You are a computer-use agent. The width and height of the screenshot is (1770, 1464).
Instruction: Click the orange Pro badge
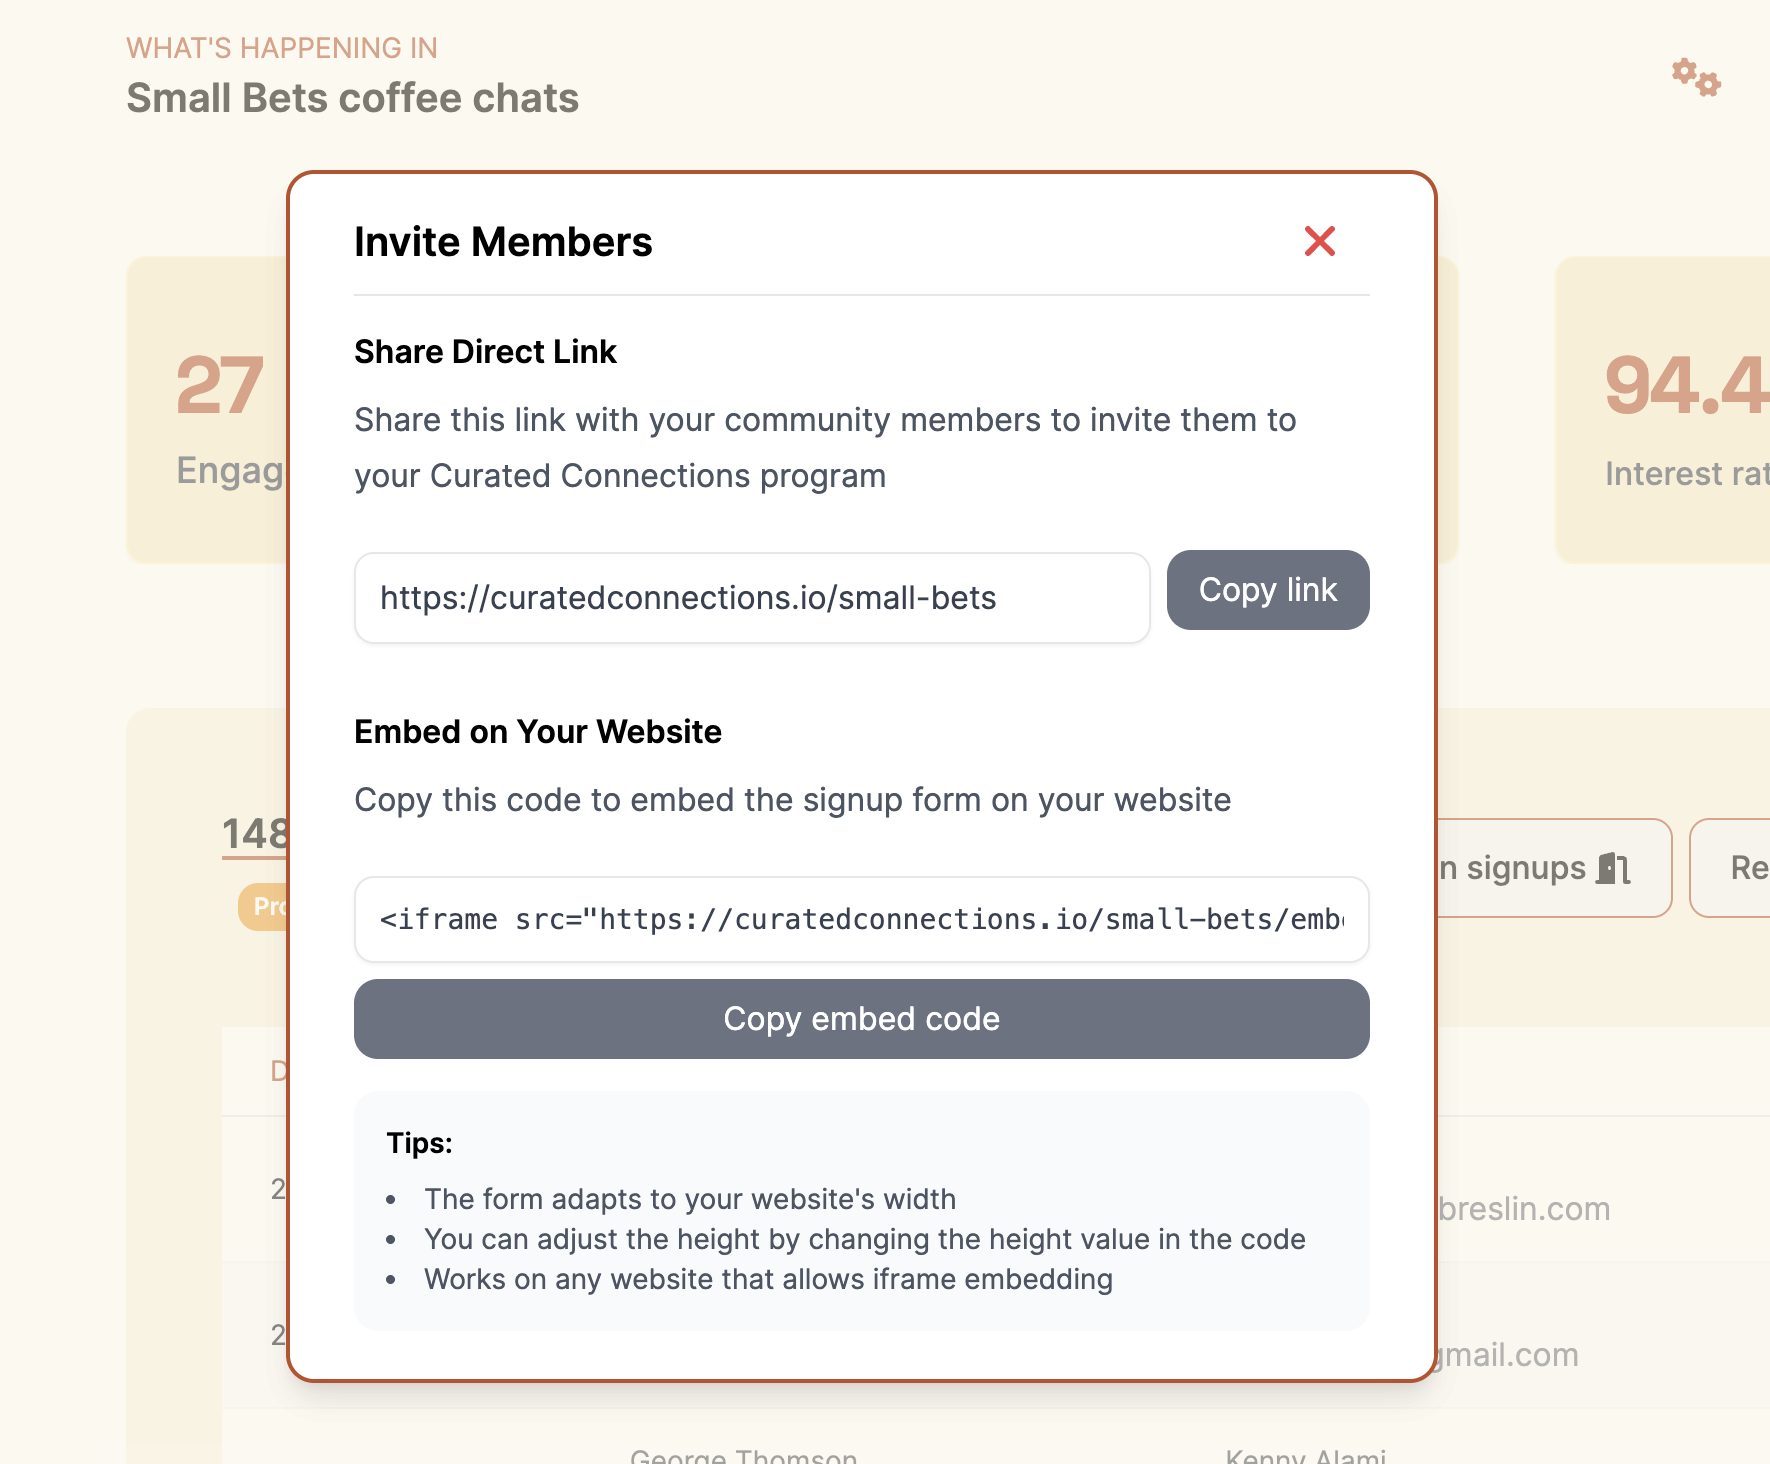tap(264, 907)
